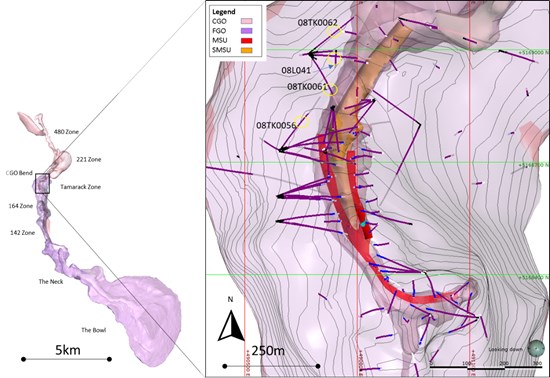Click the yellow circle beside 08TK0056
The width and height of the screenshot is (550, 378).
pos(302,122)
